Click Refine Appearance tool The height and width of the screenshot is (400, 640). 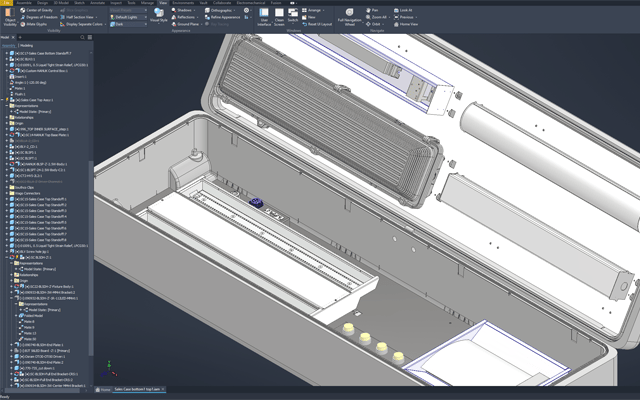pos(222,17)
